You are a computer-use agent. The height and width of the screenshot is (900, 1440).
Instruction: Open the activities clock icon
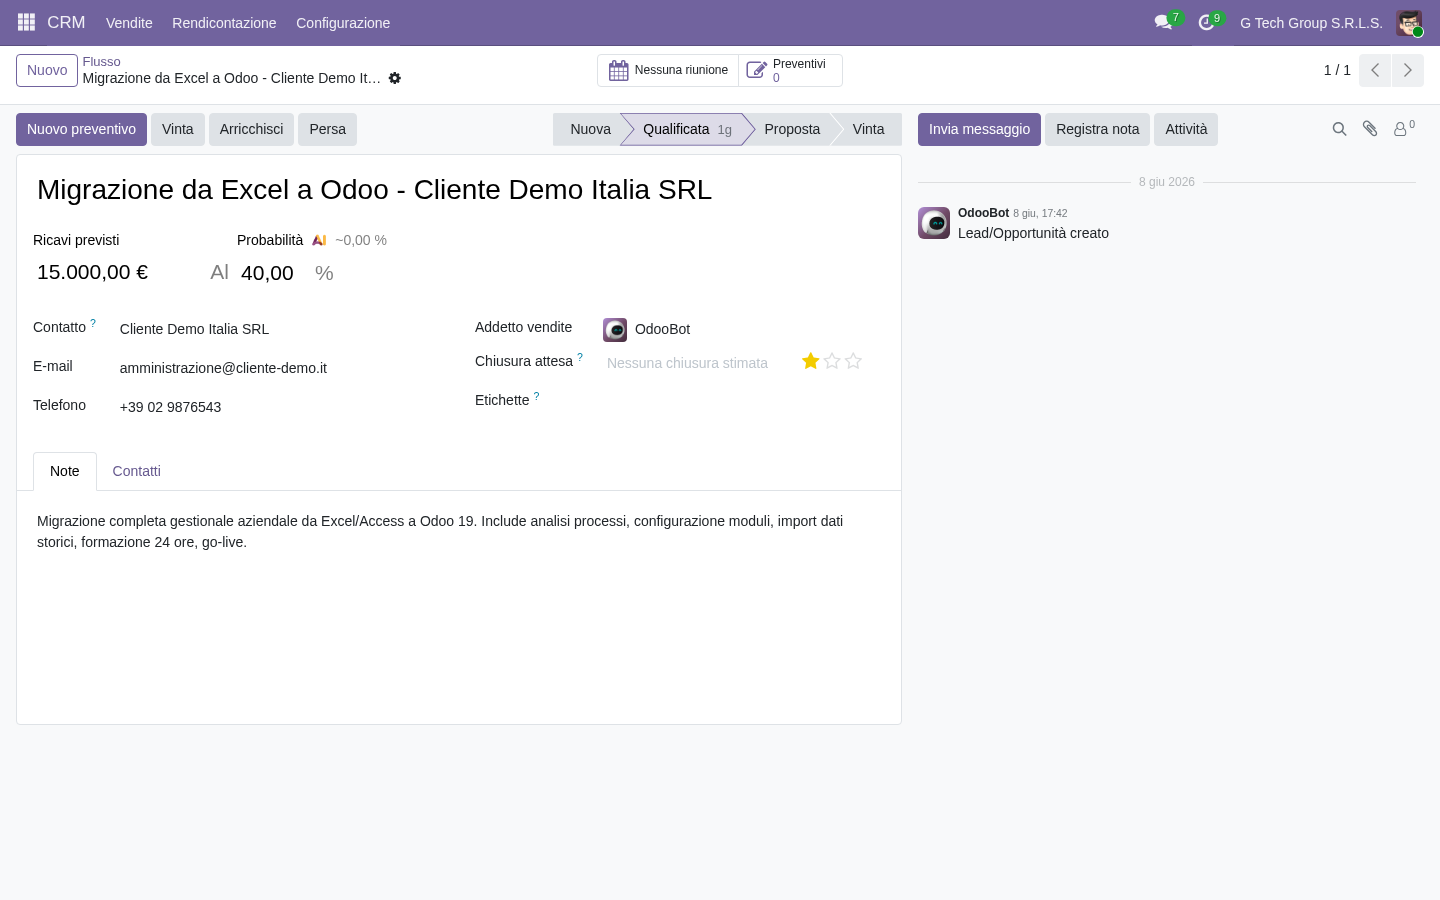click(1206, 22)
